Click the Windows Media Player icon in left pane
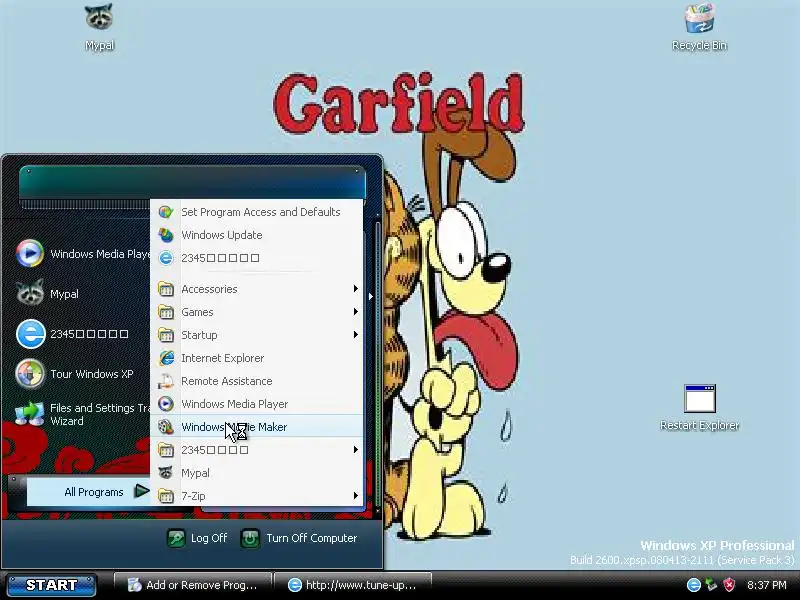 click(x=30, y=253)
